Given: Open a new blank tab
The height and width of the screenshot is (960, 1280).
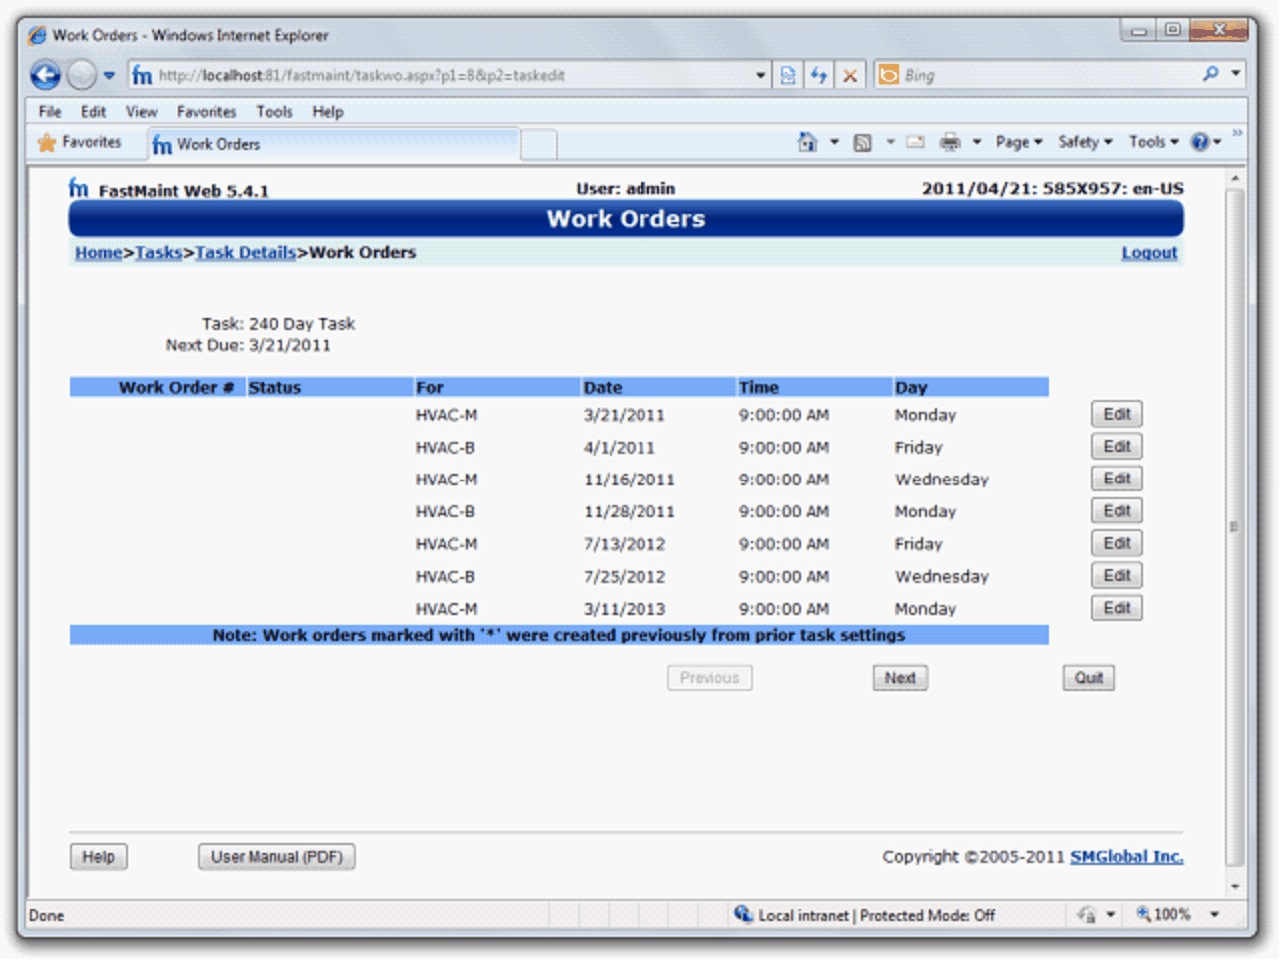Looking at the screenshot, I should point(539,146).
